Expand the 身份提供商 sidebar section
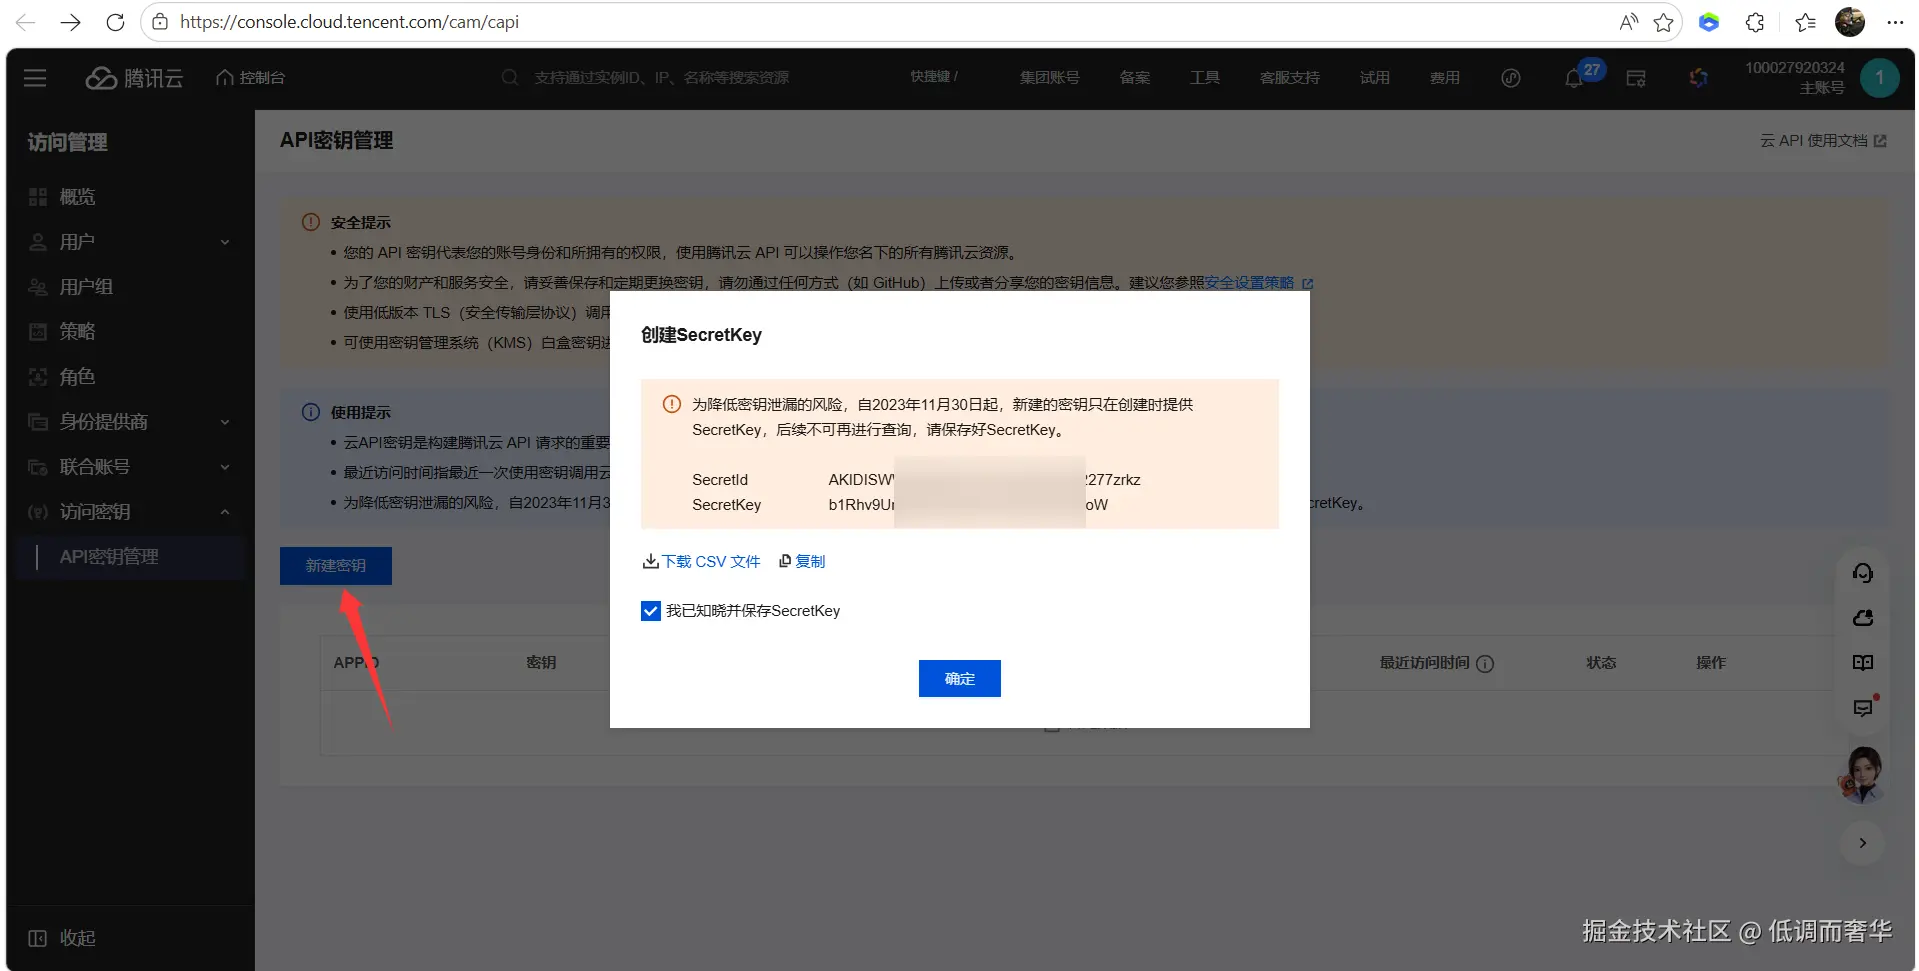The height and width of the screenshot is (971, 1919). click(130, 422)
